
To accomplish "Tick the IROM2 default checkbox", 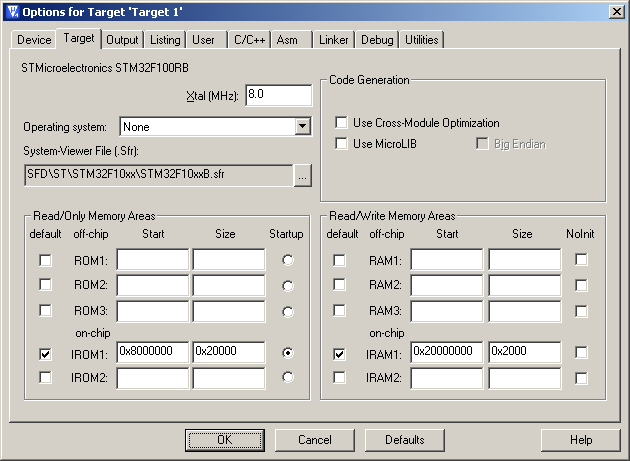I will click(45, 377).
